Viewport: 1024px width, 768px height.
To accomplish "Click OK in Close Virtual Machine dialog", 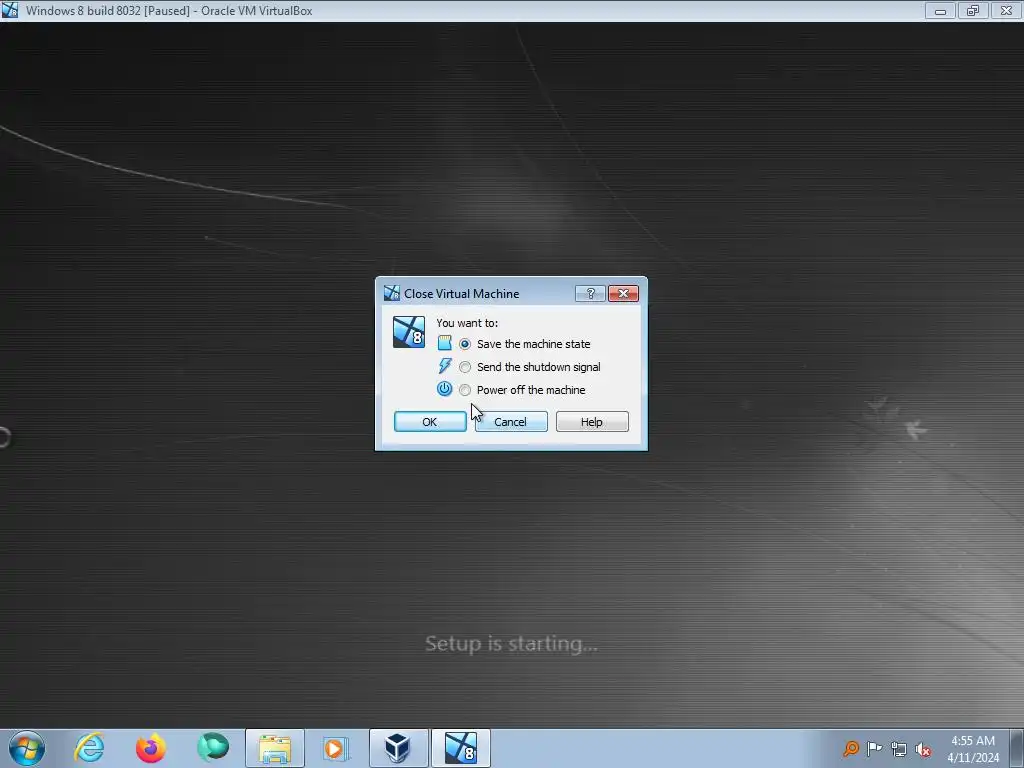I will click(430, 422).
